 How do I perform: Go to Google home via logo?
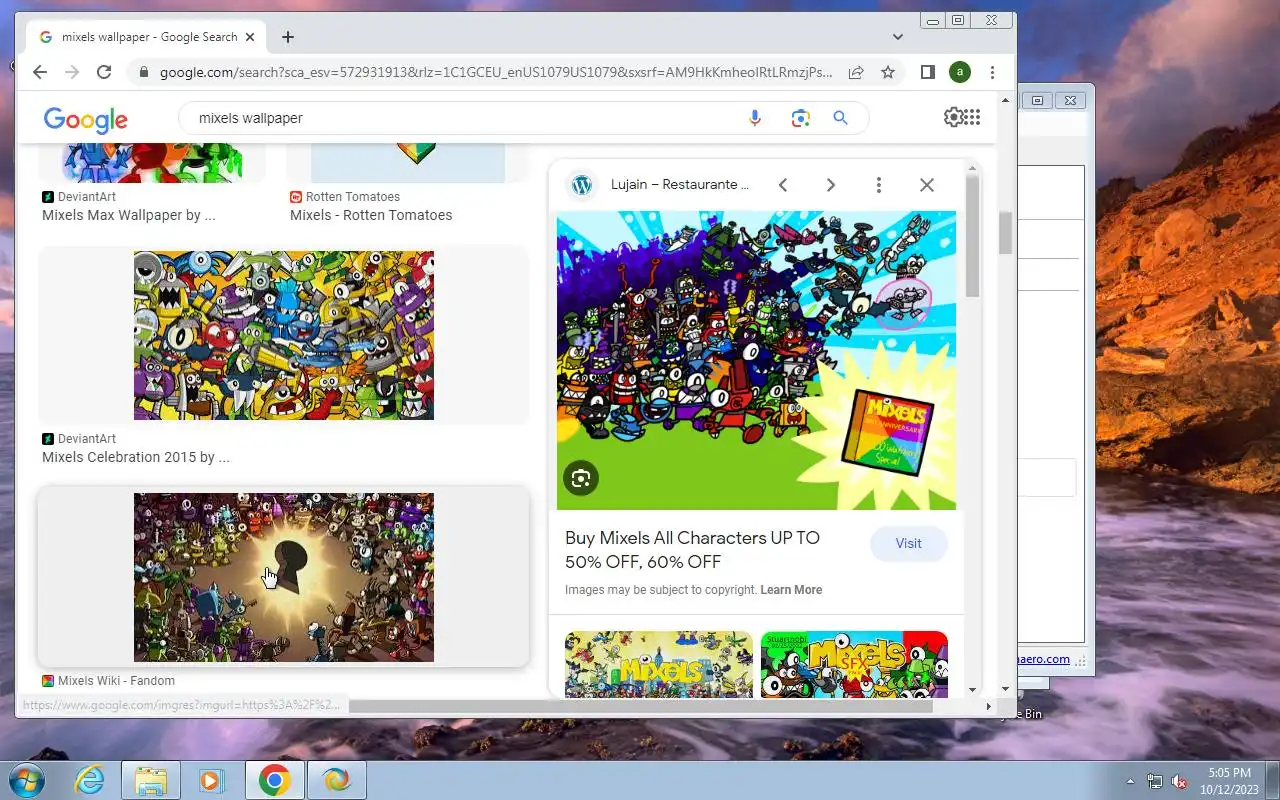click(85, 119)
